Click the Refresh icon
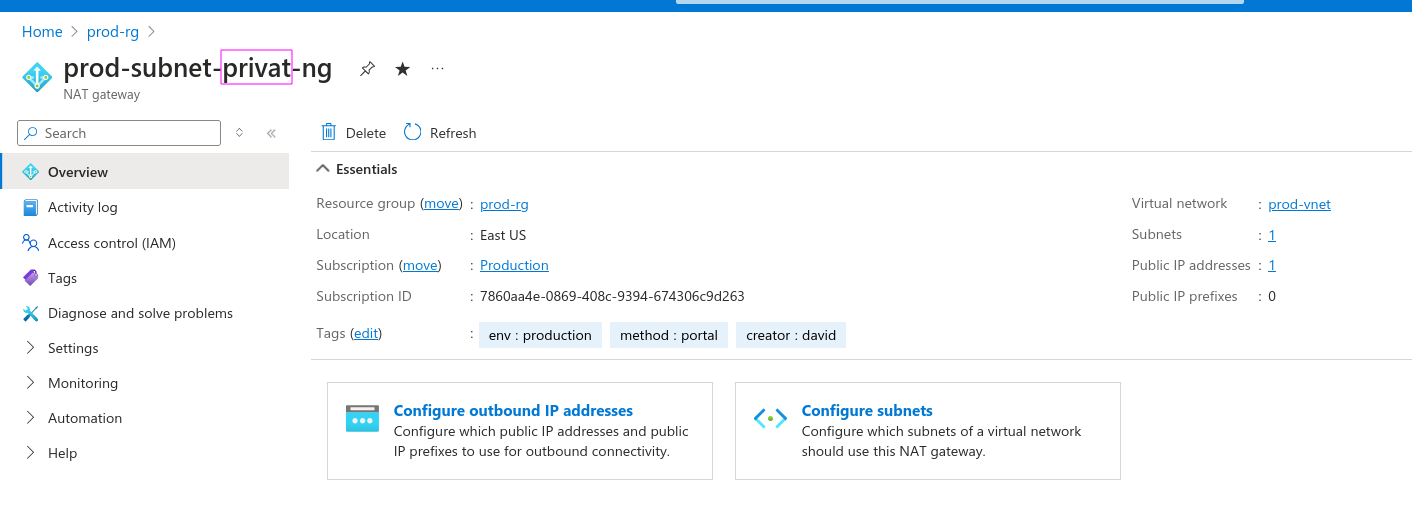The width and height of the screenshot is (1412, 517). click(413, 132)
